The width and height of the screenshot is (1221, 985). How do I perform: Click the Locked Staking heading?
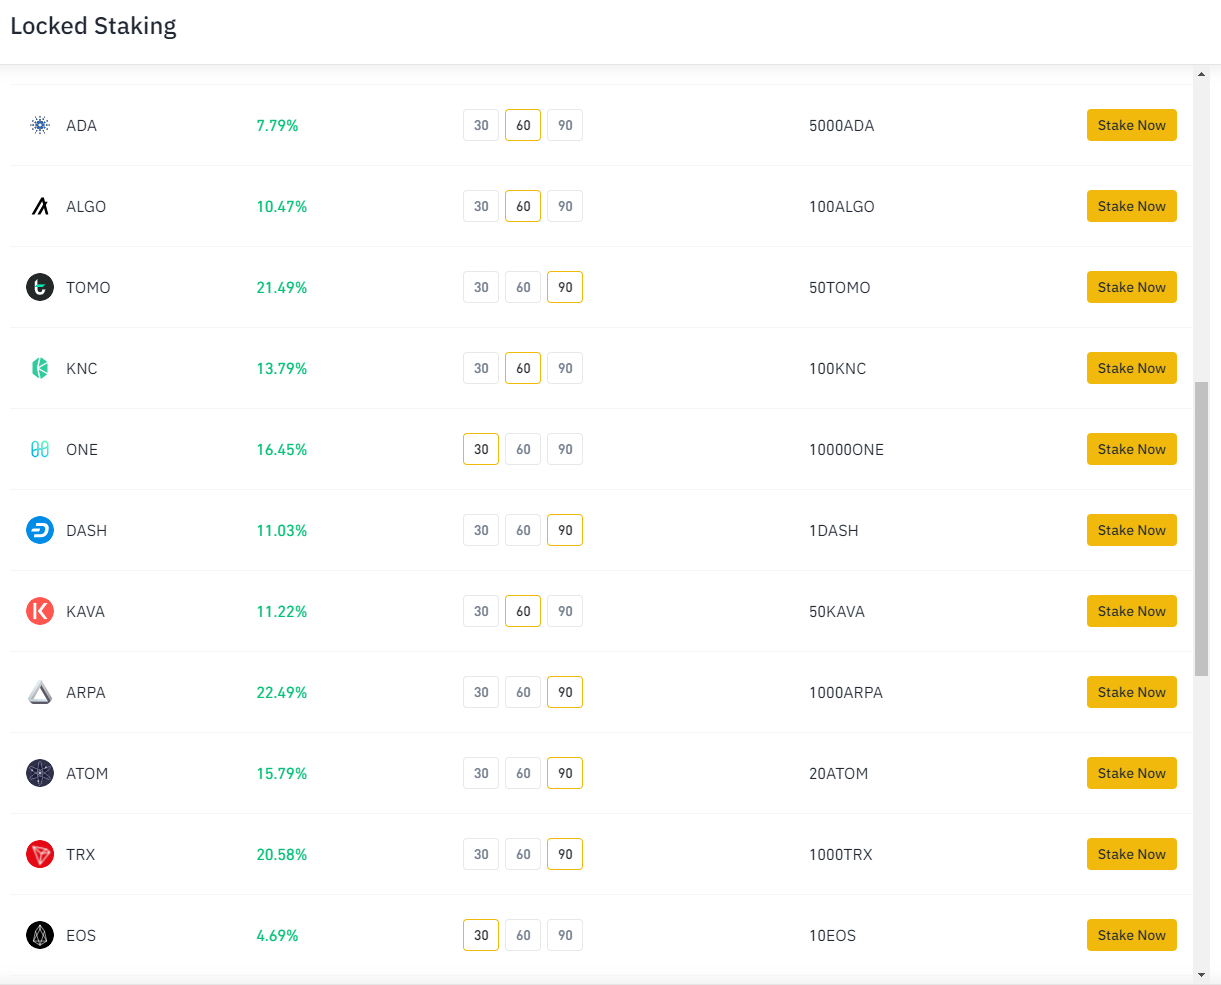93,26
